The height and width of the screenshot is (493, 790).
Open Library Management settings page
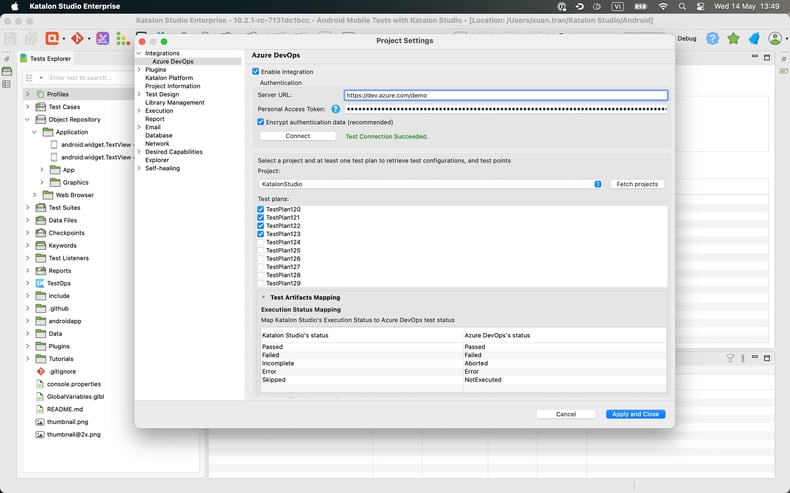click(175, 102)
